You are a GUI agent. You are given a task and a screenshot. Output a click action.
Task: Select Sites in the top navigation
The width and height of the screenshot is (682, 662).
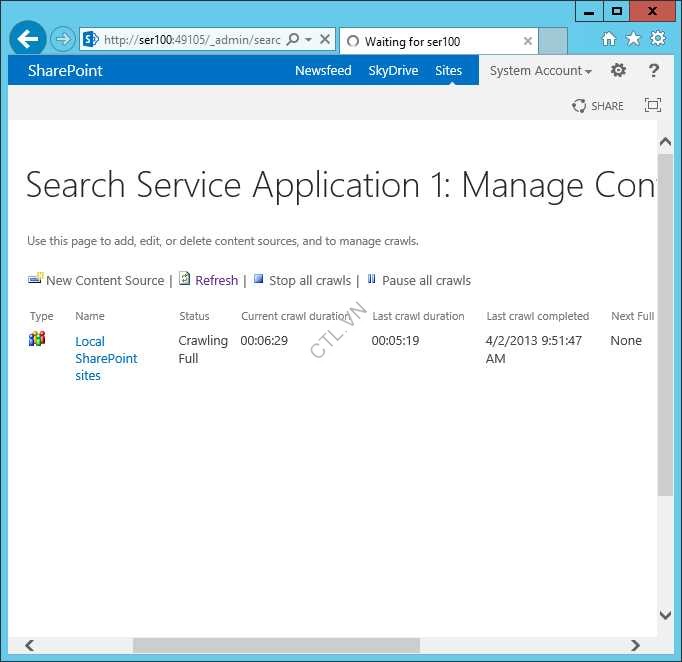tap(448, 71)
